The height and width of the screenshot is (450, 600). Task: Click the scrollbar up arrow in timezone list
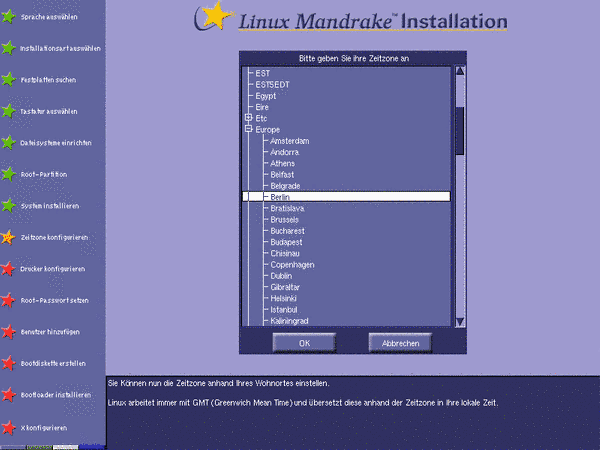tap(459, 72)
